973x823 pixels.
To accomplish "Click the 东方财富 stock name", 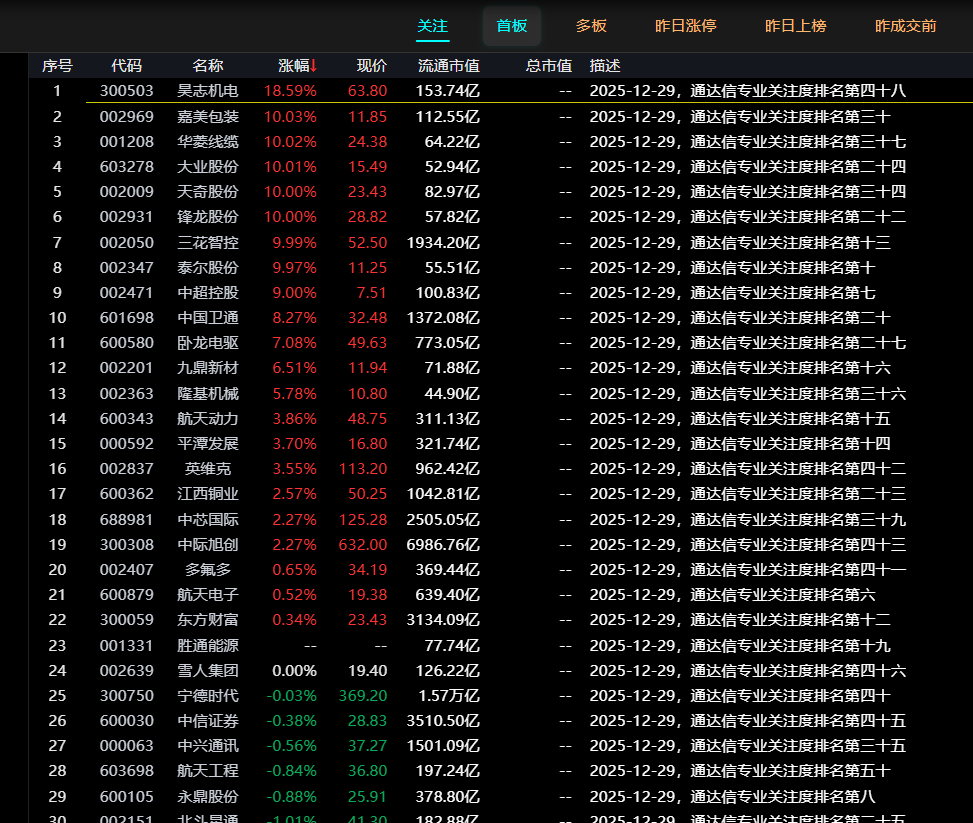I will 208,620.
